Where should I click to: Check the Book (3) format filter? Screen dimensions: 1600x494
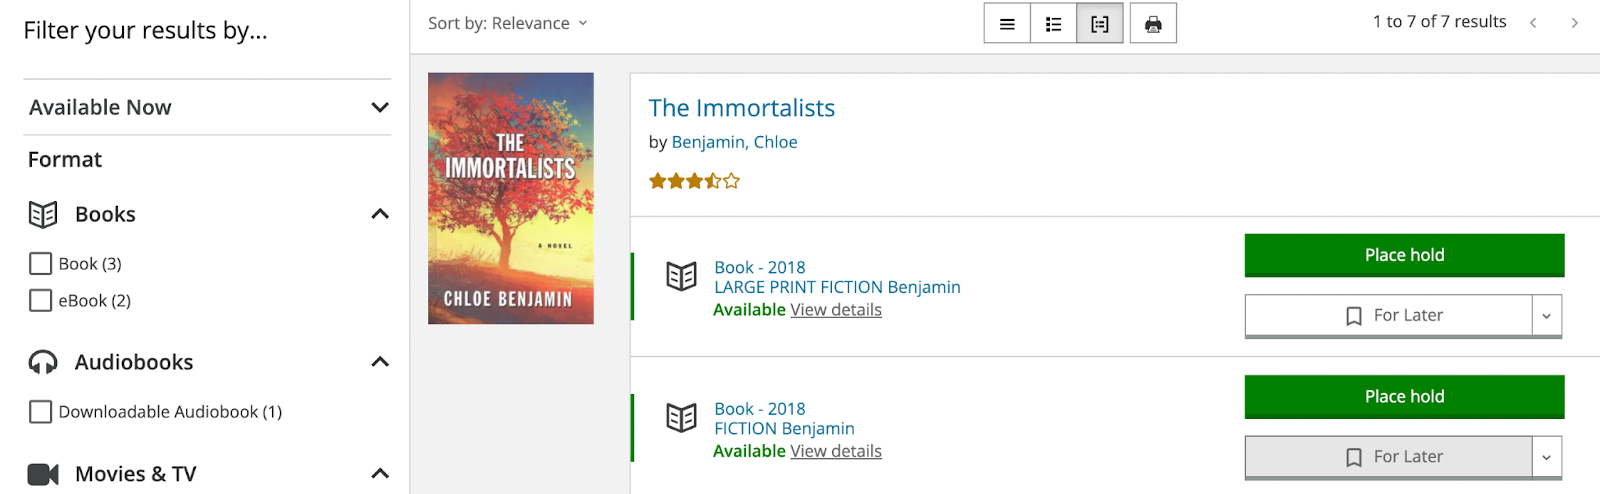click(x=41, y=264)
